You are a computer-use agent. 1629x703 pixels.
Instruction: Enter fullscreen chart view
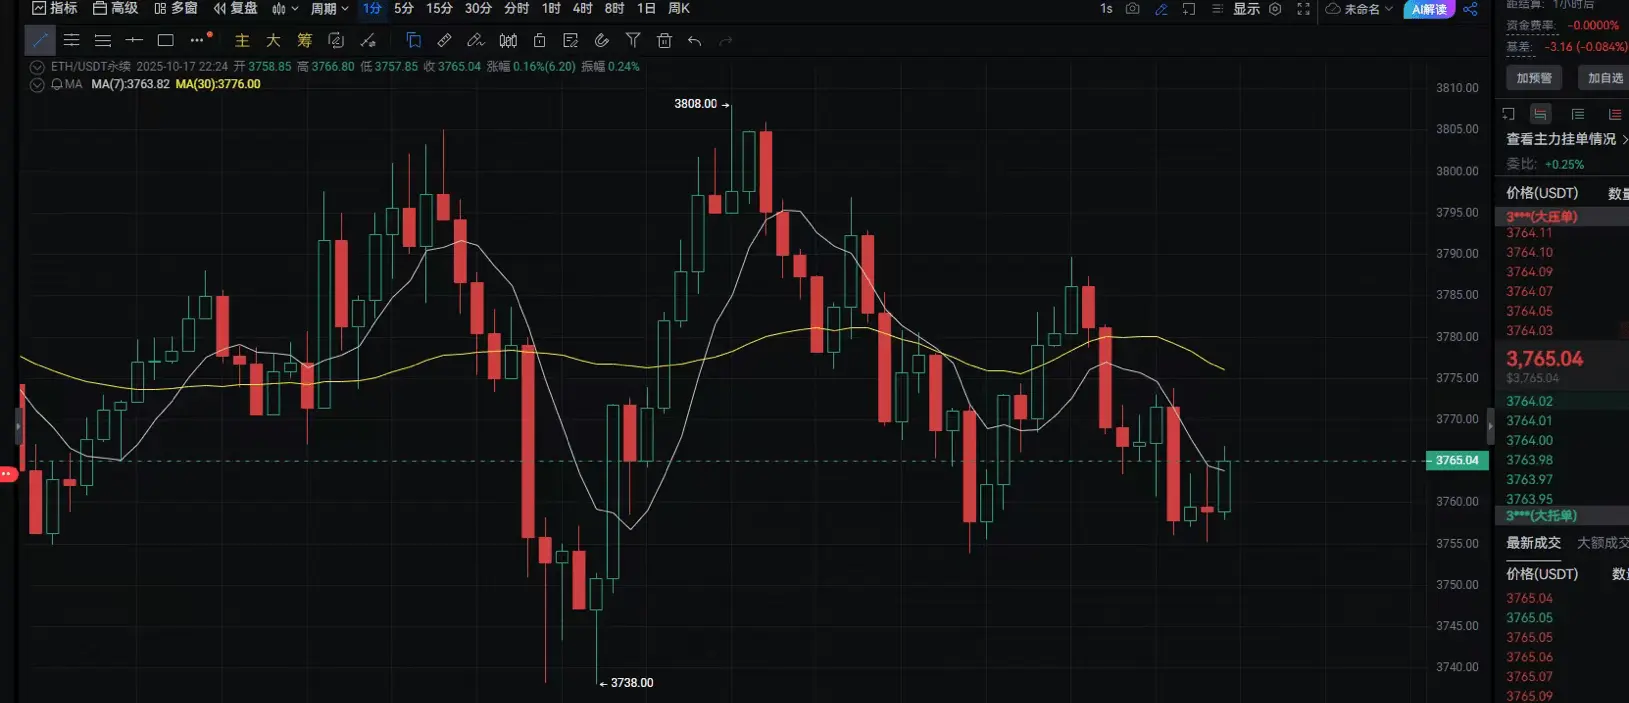click(x=1304, y=8)
